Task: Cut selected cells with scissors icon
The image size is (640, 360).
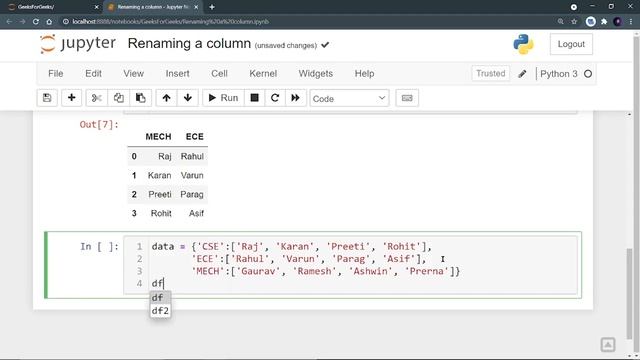Action: click(x=97, y=98)
